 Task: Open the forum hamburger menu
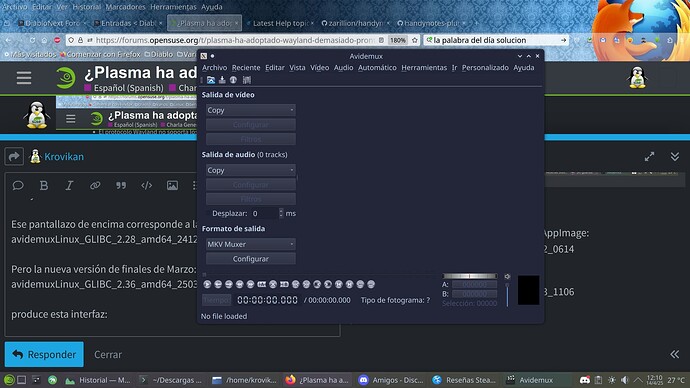pos(24,78)
